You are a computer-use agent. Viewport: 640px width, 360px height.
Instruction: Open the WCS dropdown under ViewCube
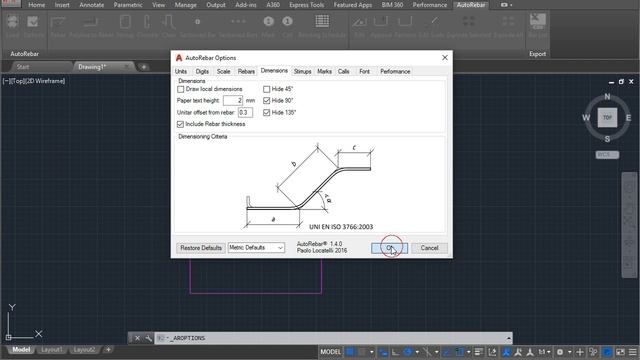pos(607,155)
